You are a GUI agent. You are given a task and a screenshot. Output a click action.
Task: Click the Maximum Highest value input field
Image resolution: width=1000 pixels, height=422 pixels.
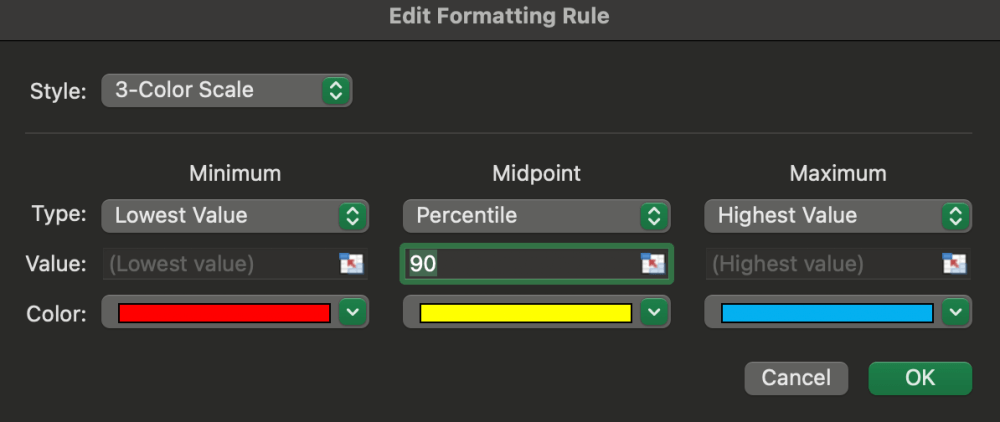point(822,264)
